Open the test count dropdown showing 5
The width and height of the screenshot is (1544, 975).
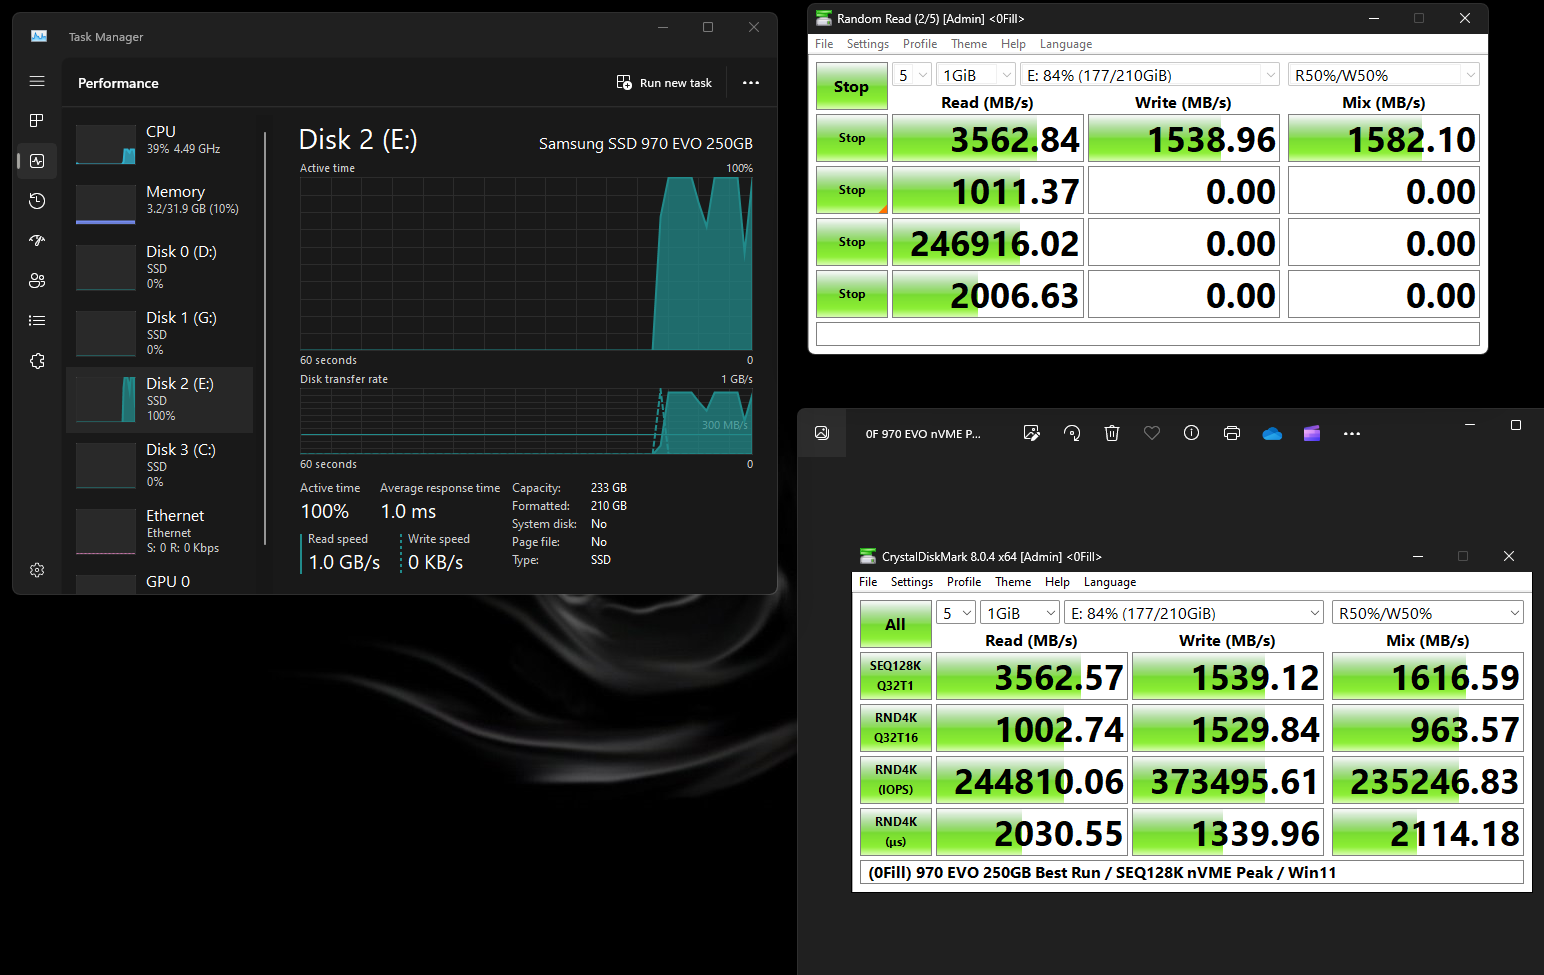click(x=912, y=75)
